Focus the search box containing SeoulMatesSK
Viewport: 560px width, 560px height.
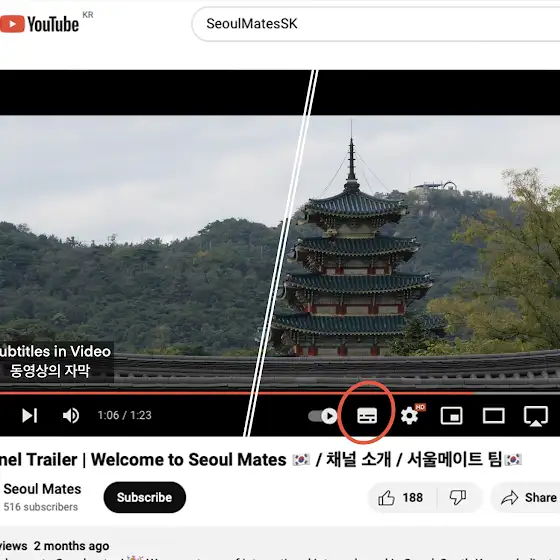tap(376, 24)
